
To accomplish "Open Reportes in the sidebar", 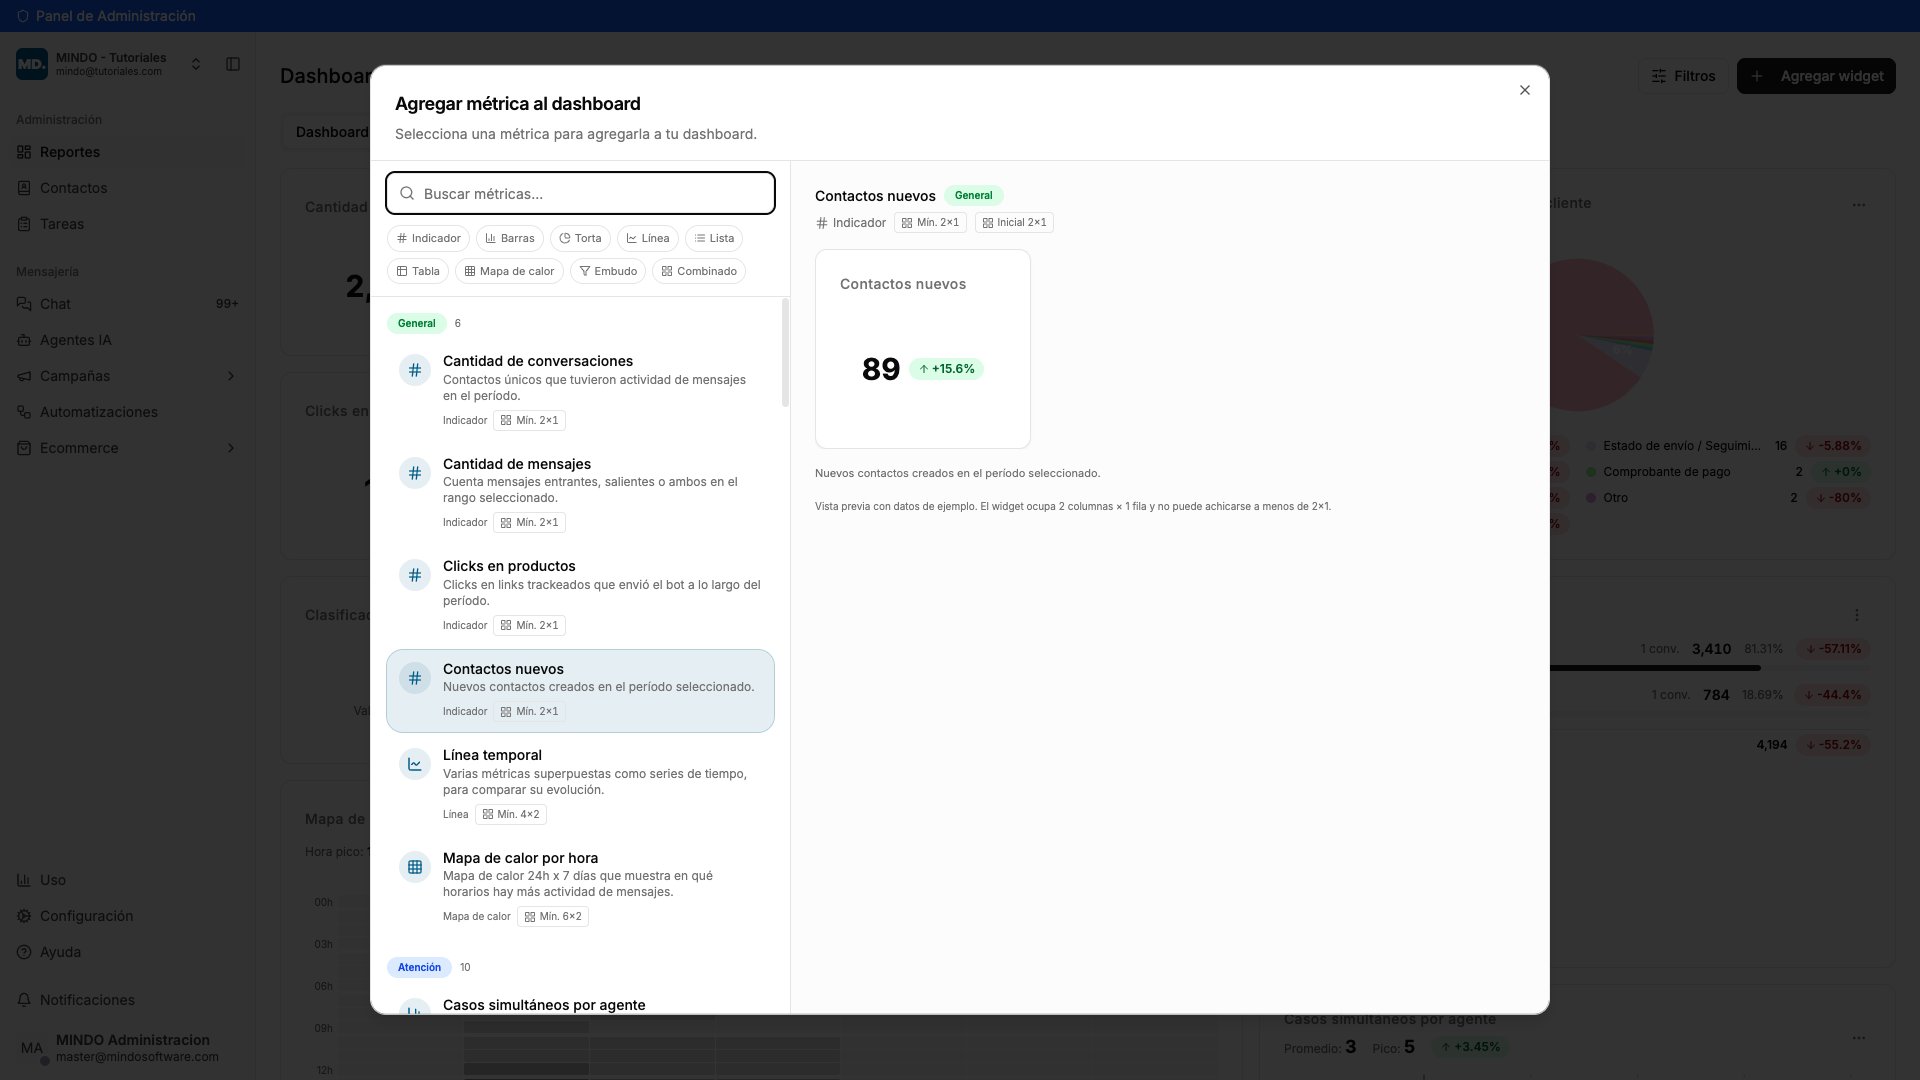I will 128,152.
